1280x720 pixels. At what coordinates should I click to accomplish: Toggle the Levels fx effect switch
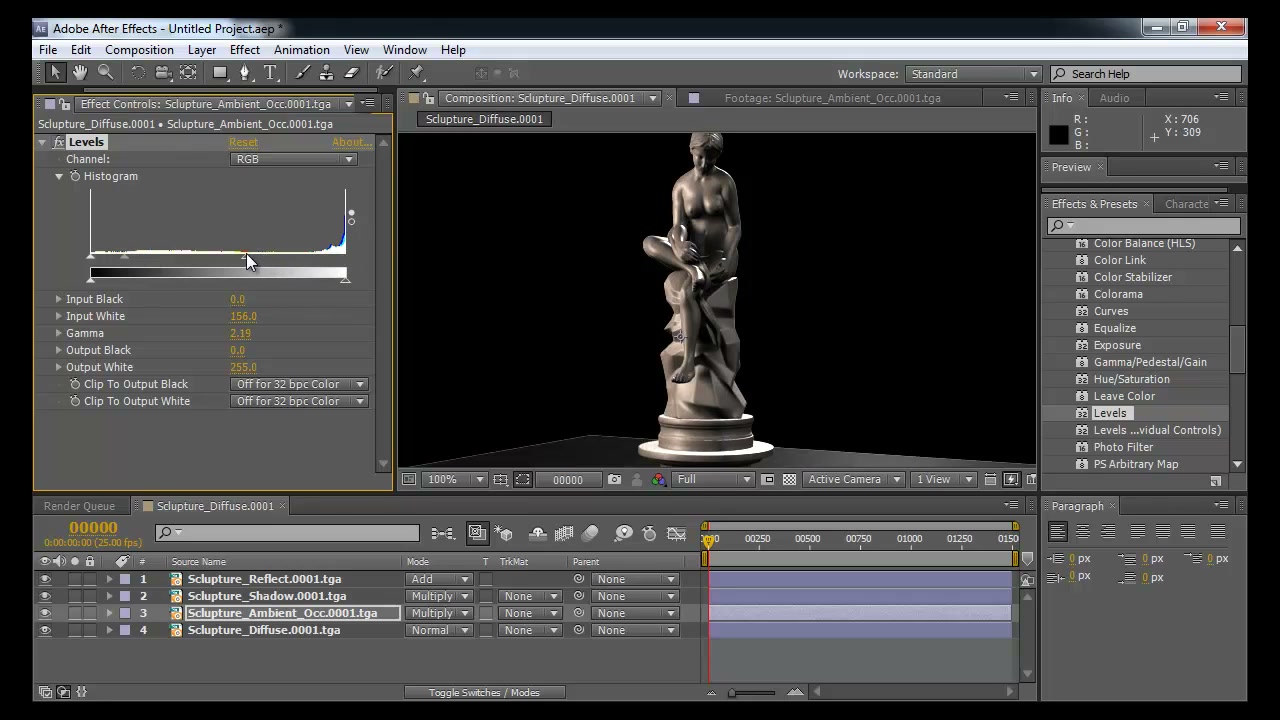coord(59,142)
